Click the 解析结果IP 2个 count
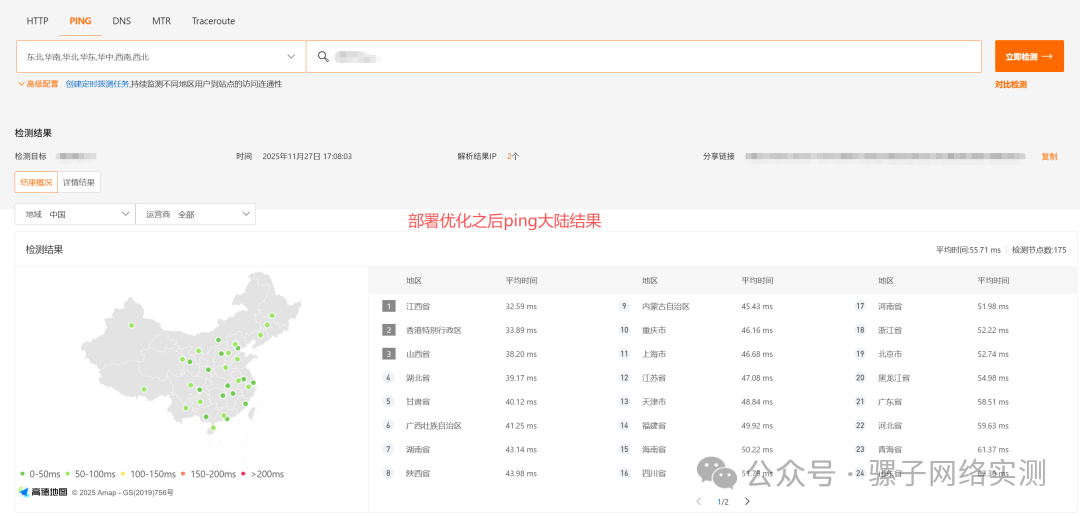The height and width of the screenshot is (516, 1080). [x=513, y=156]
